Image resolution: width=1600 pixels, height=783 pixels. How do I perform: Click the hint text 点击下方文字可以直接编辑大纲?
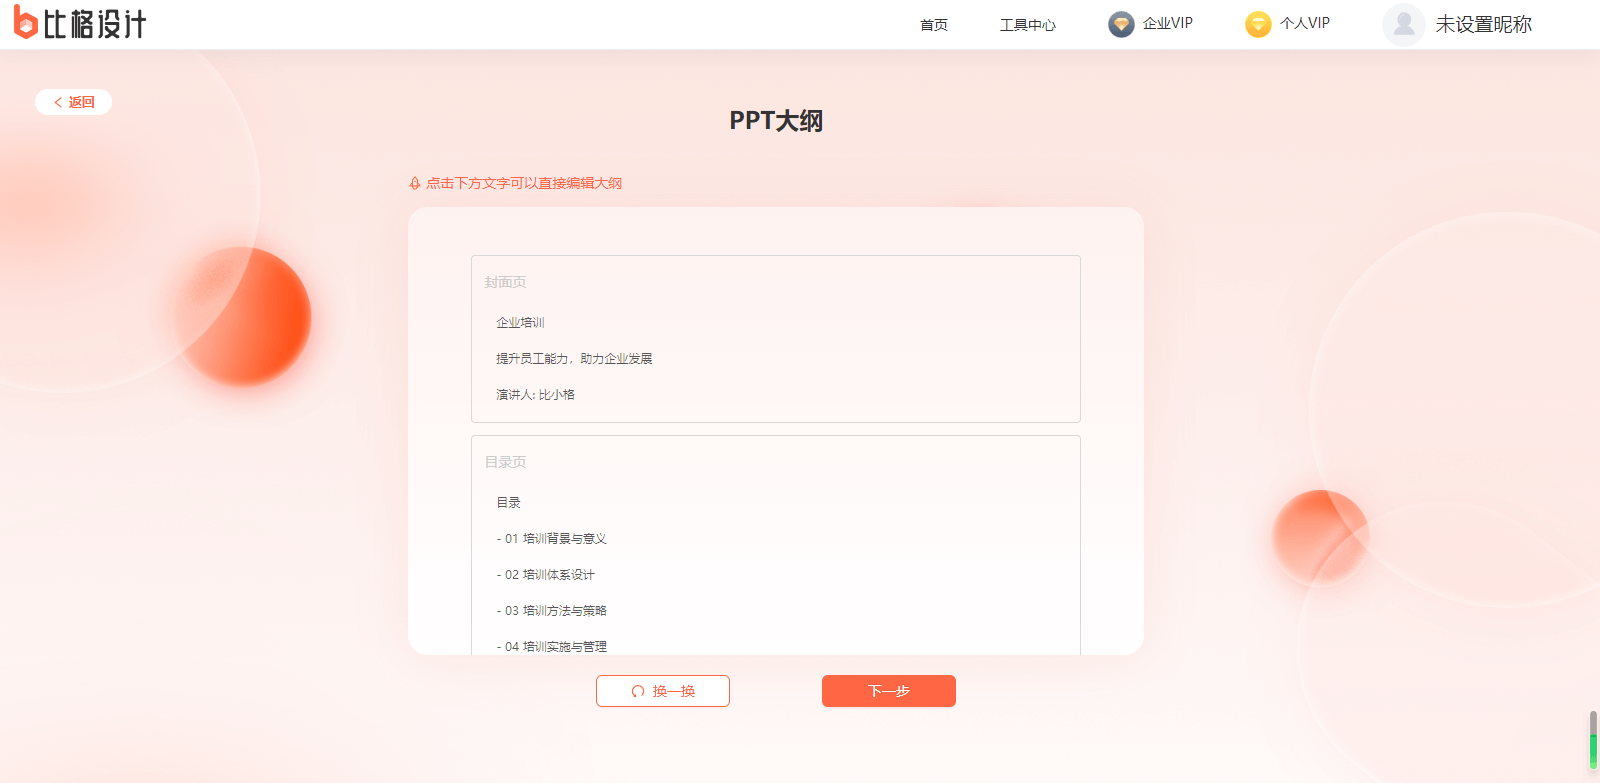click(524, 183)
